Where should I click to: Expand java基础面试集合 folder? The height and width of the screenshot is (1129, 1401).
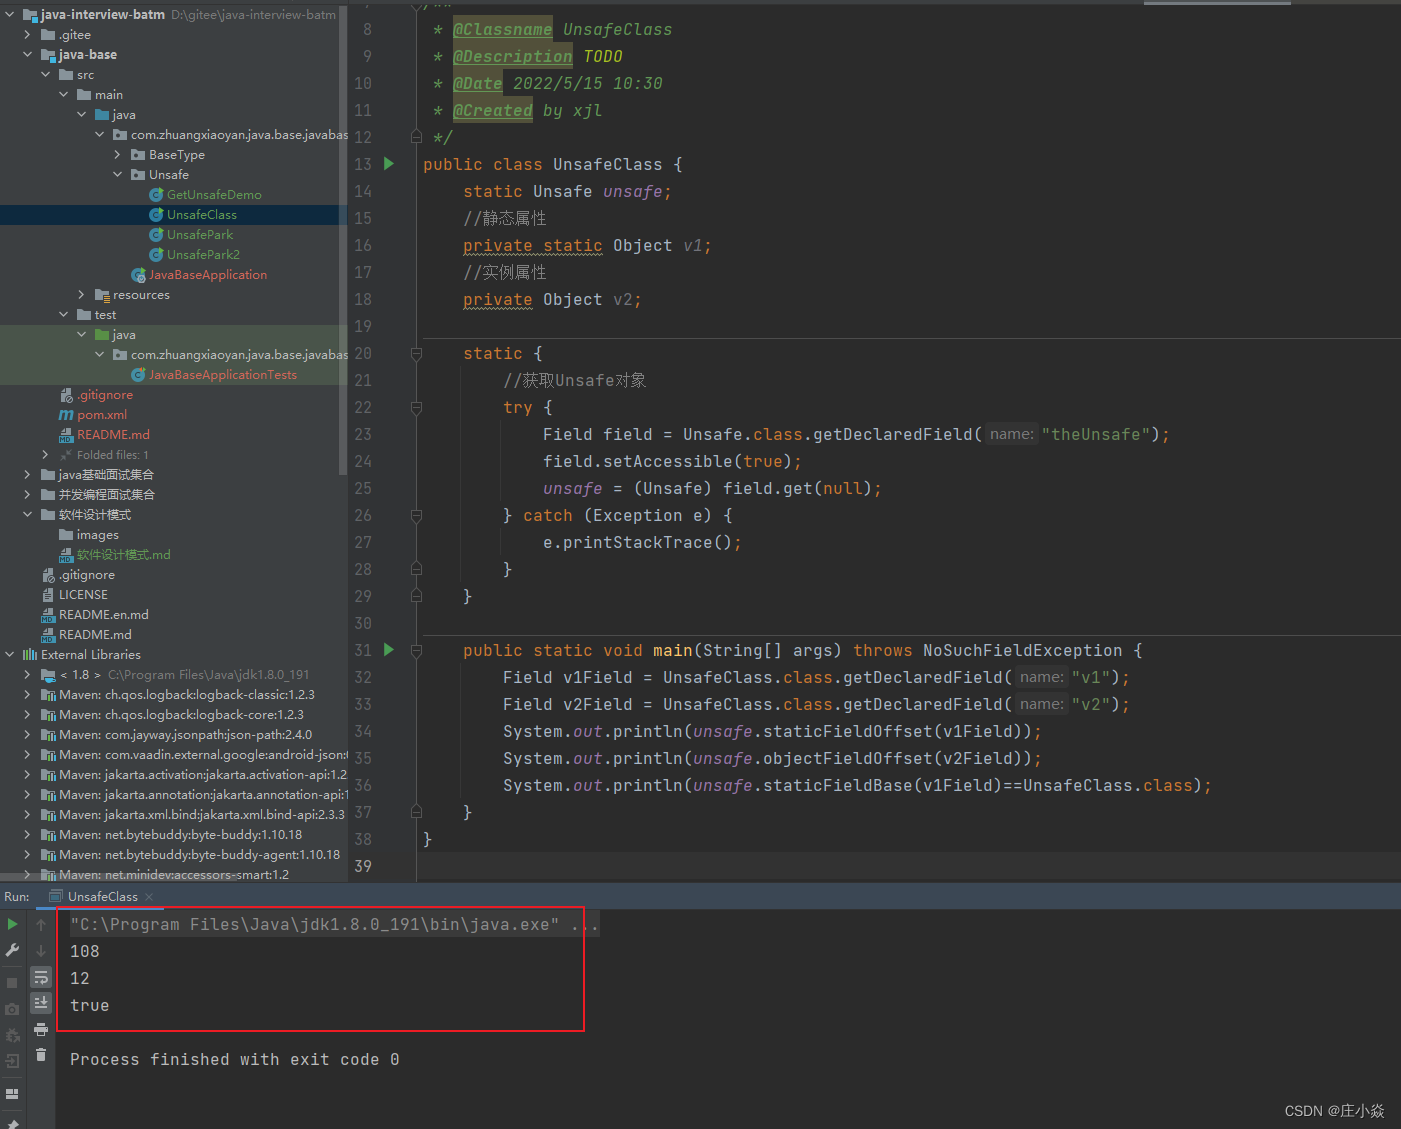28,475
